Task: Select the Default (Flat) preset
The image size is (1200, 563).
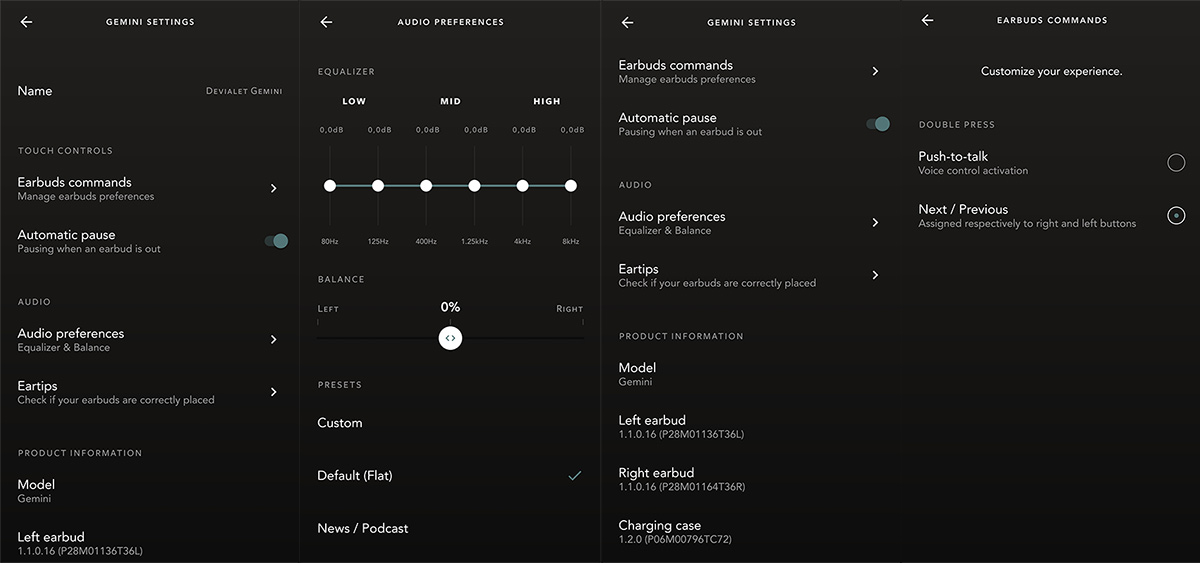Action: (355, 476)
